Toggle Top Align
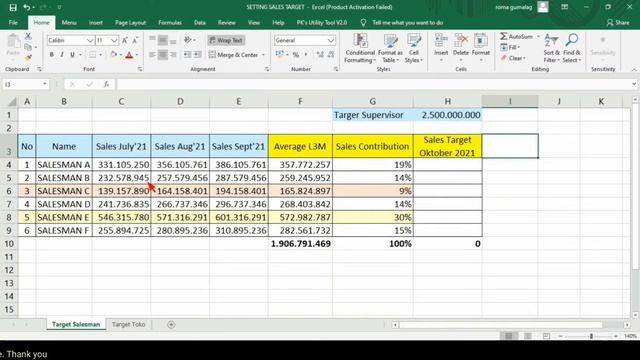The height and width of the screenshot is (360, 640). 152,40
